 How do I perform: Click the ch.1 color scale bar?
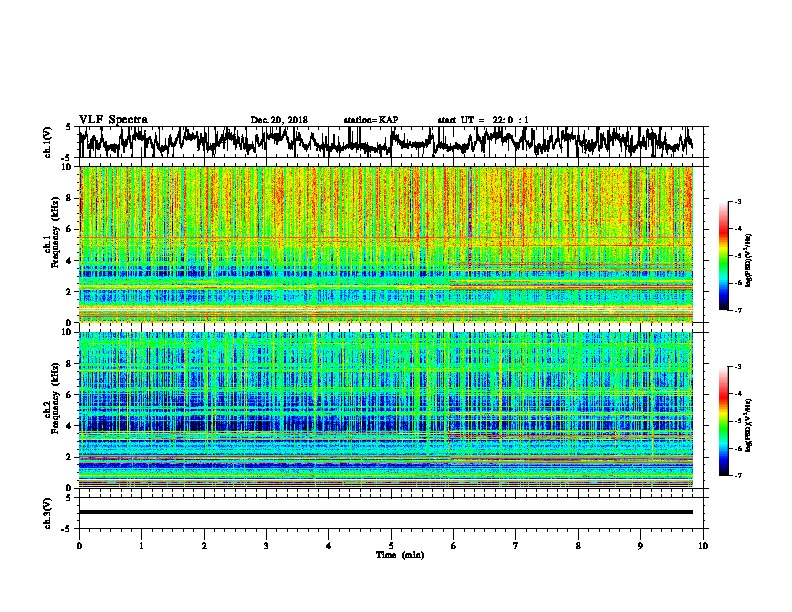(x=723, y=256)
